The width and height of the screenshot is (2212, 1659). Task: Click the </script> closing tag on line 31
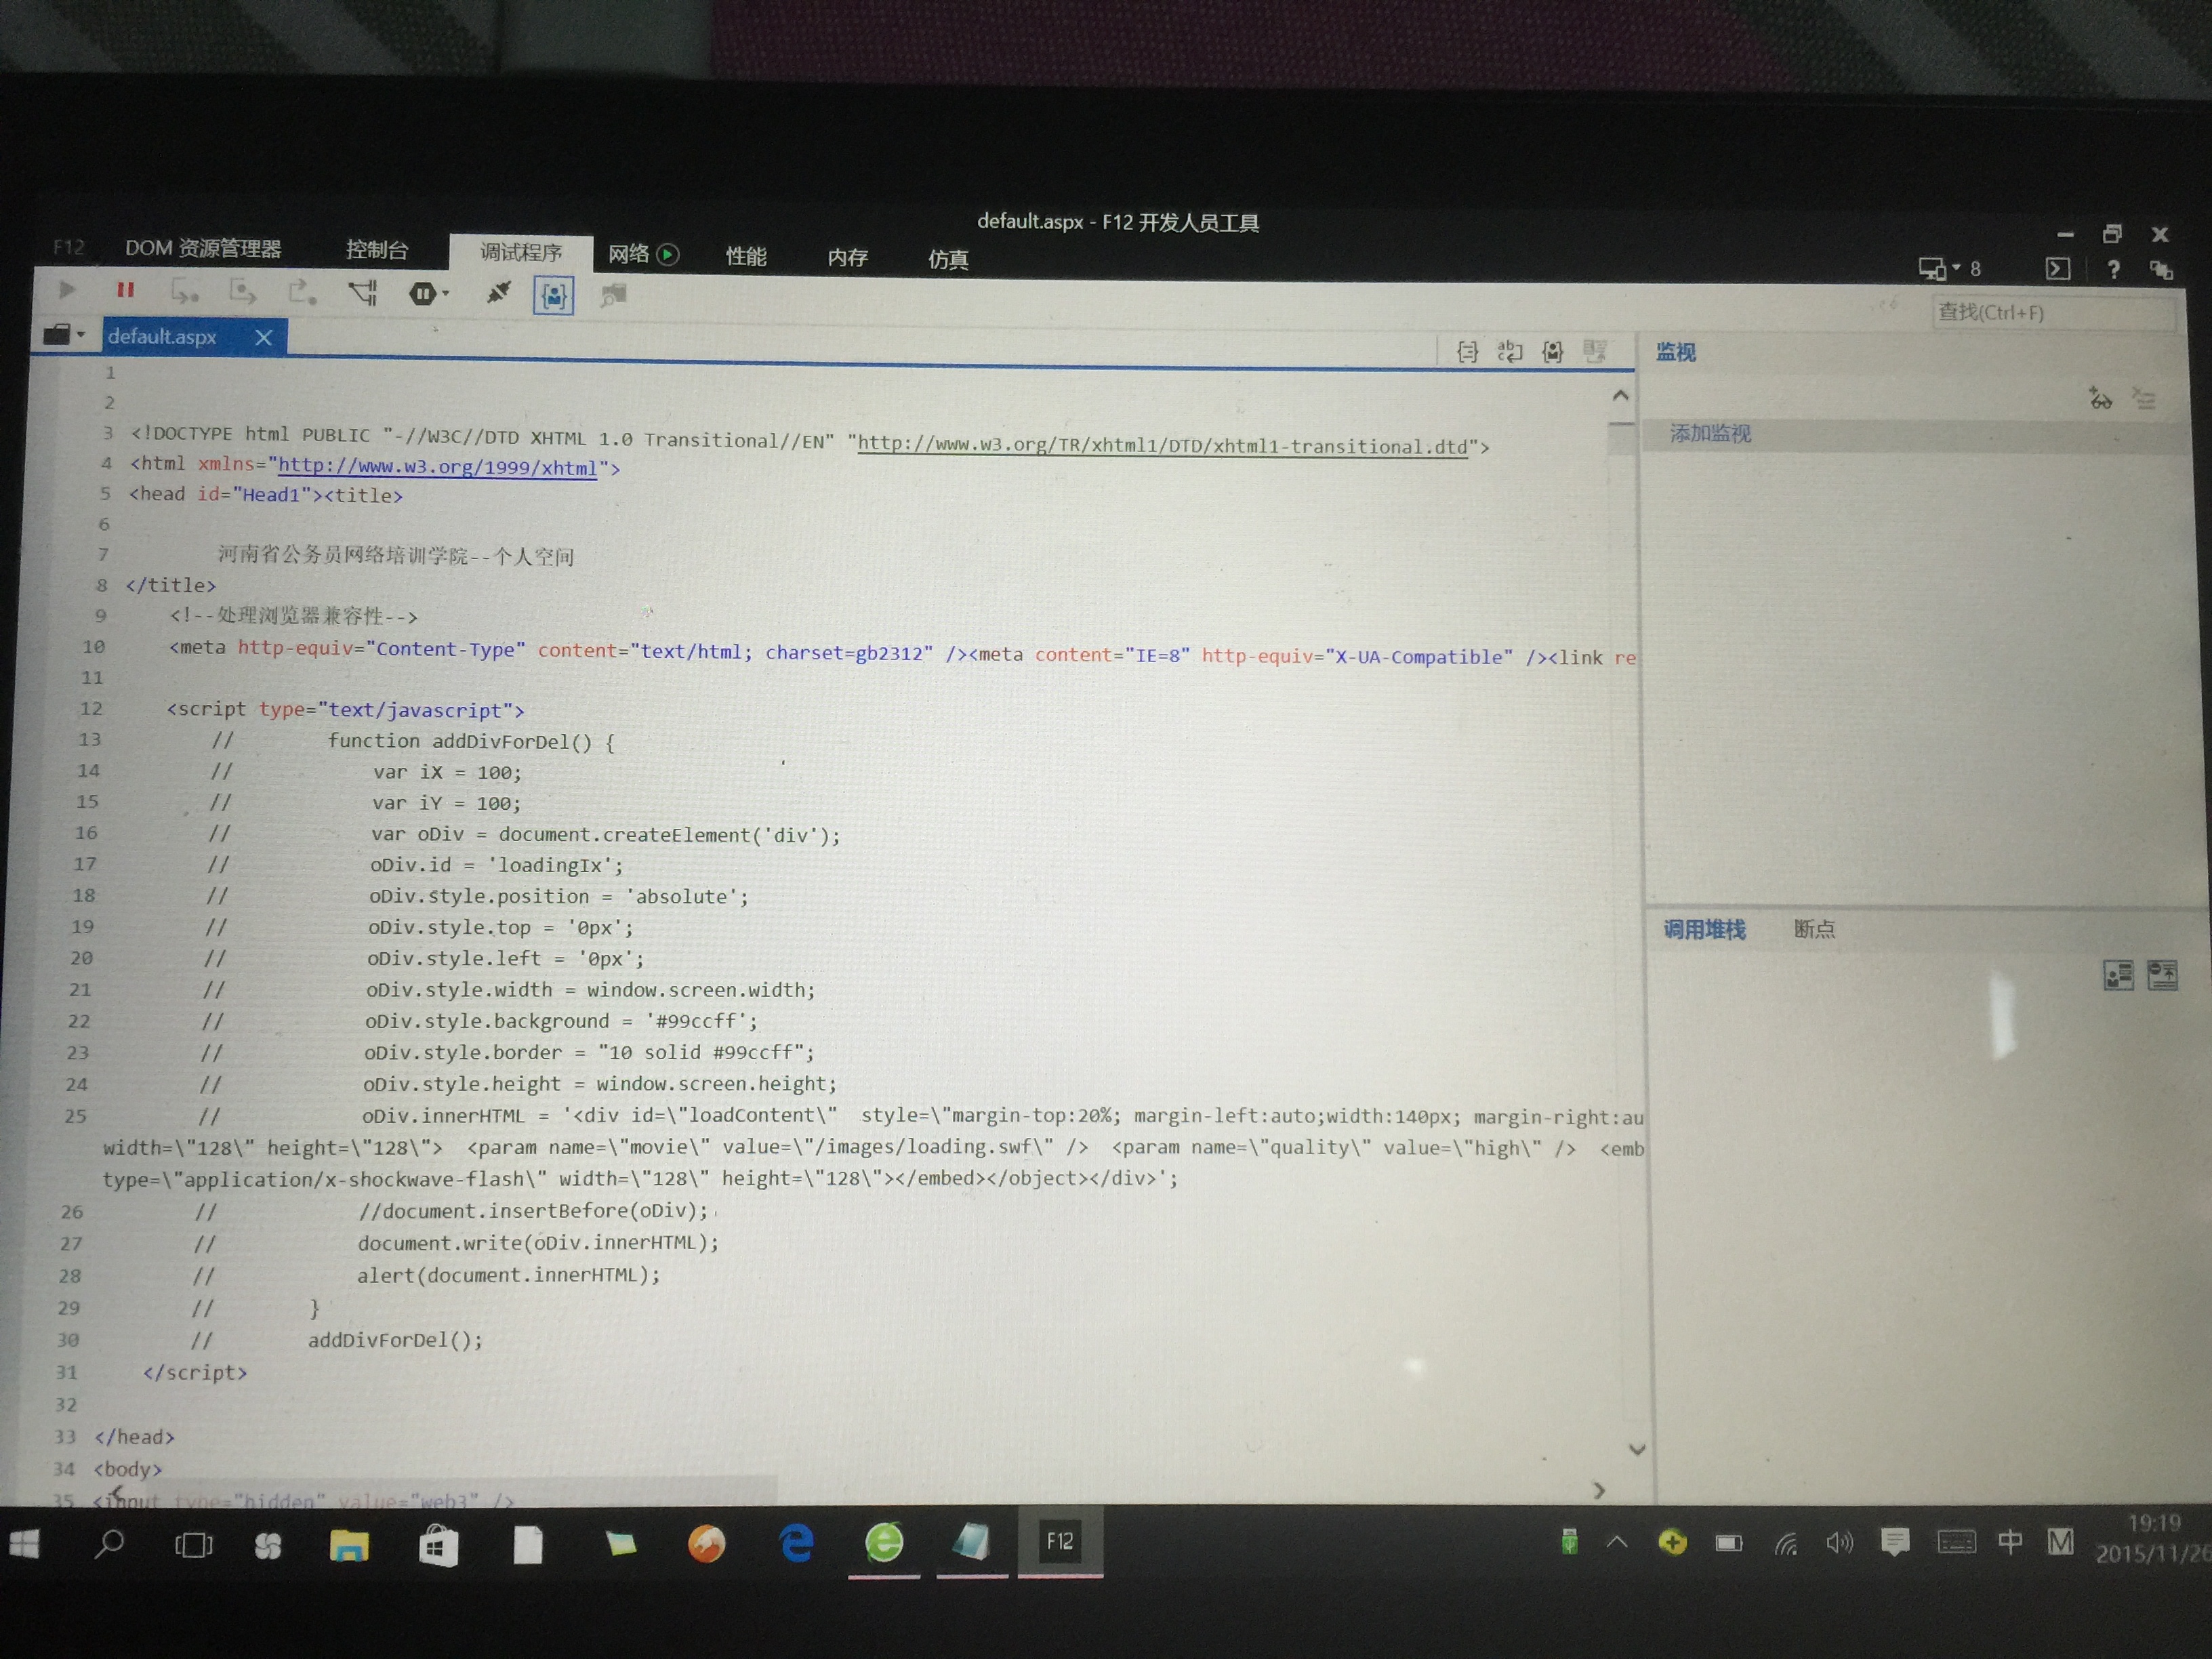coord(195,1372)
